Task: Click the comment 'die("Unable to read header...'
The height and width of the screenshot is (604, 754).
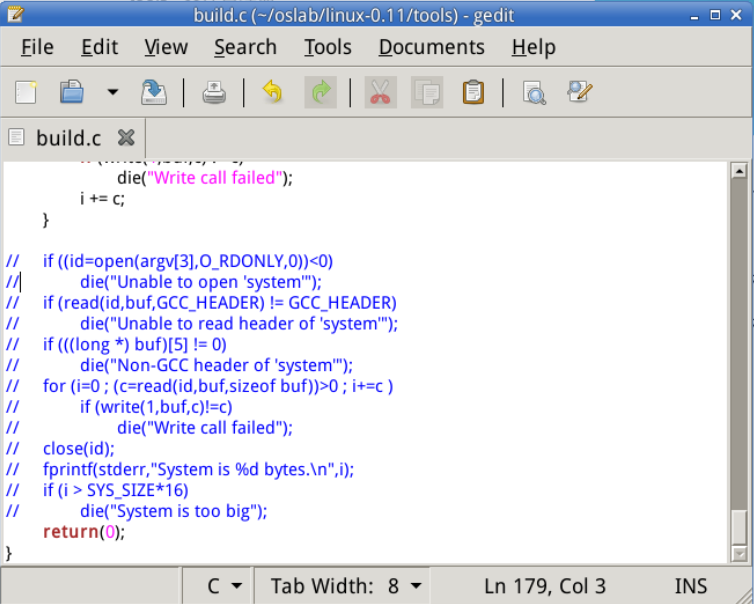Action: click(202, 324)
